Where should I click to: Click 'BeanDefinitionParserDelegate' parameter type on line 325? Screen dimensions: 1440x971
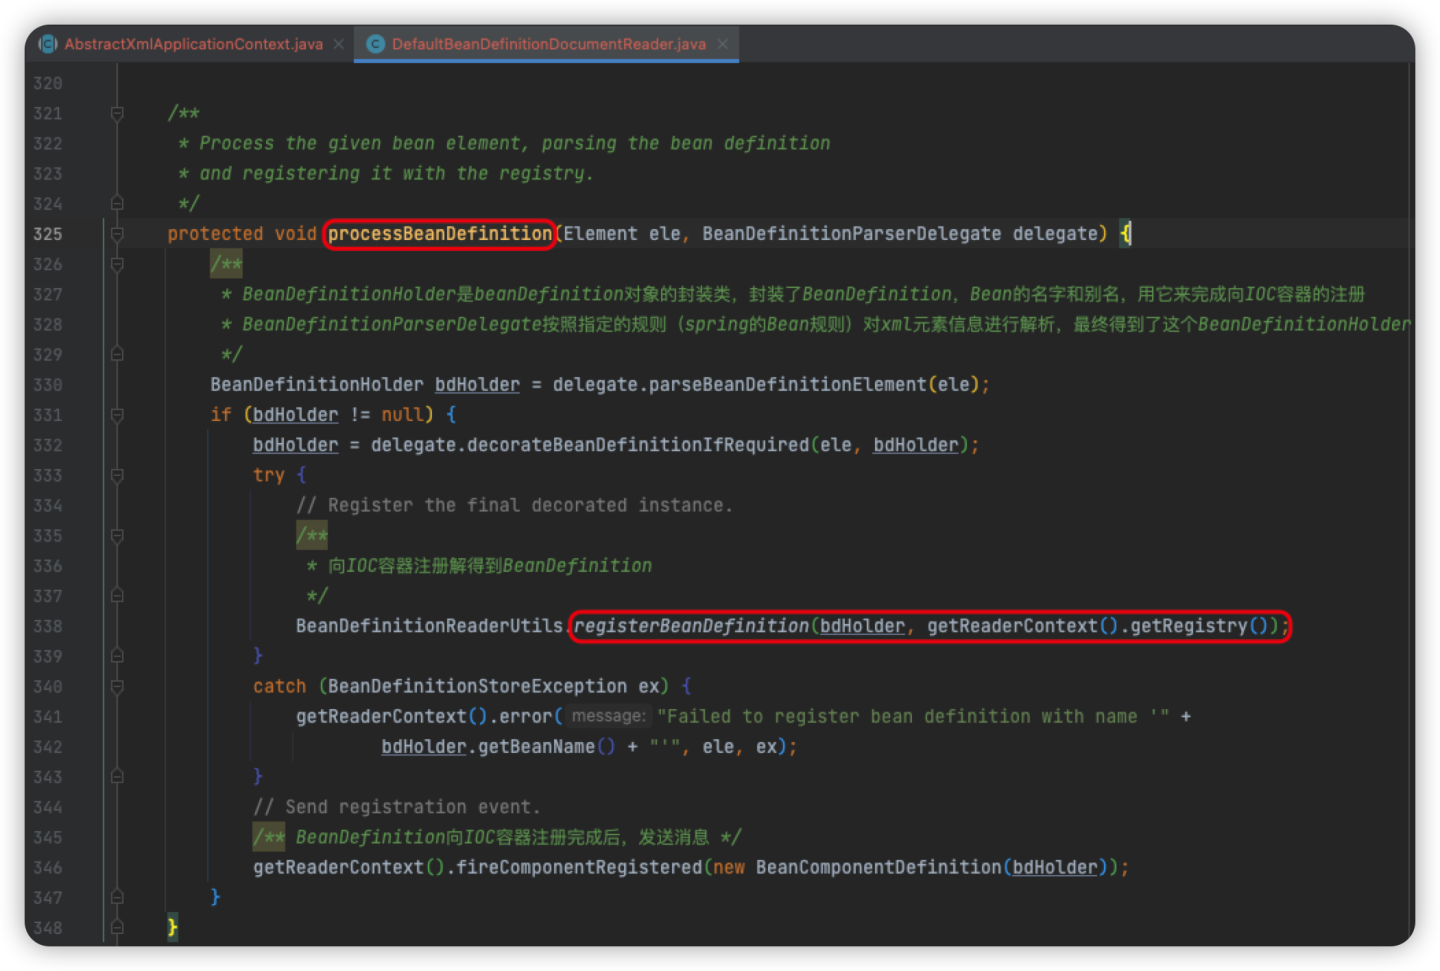[x=851, y=234]
